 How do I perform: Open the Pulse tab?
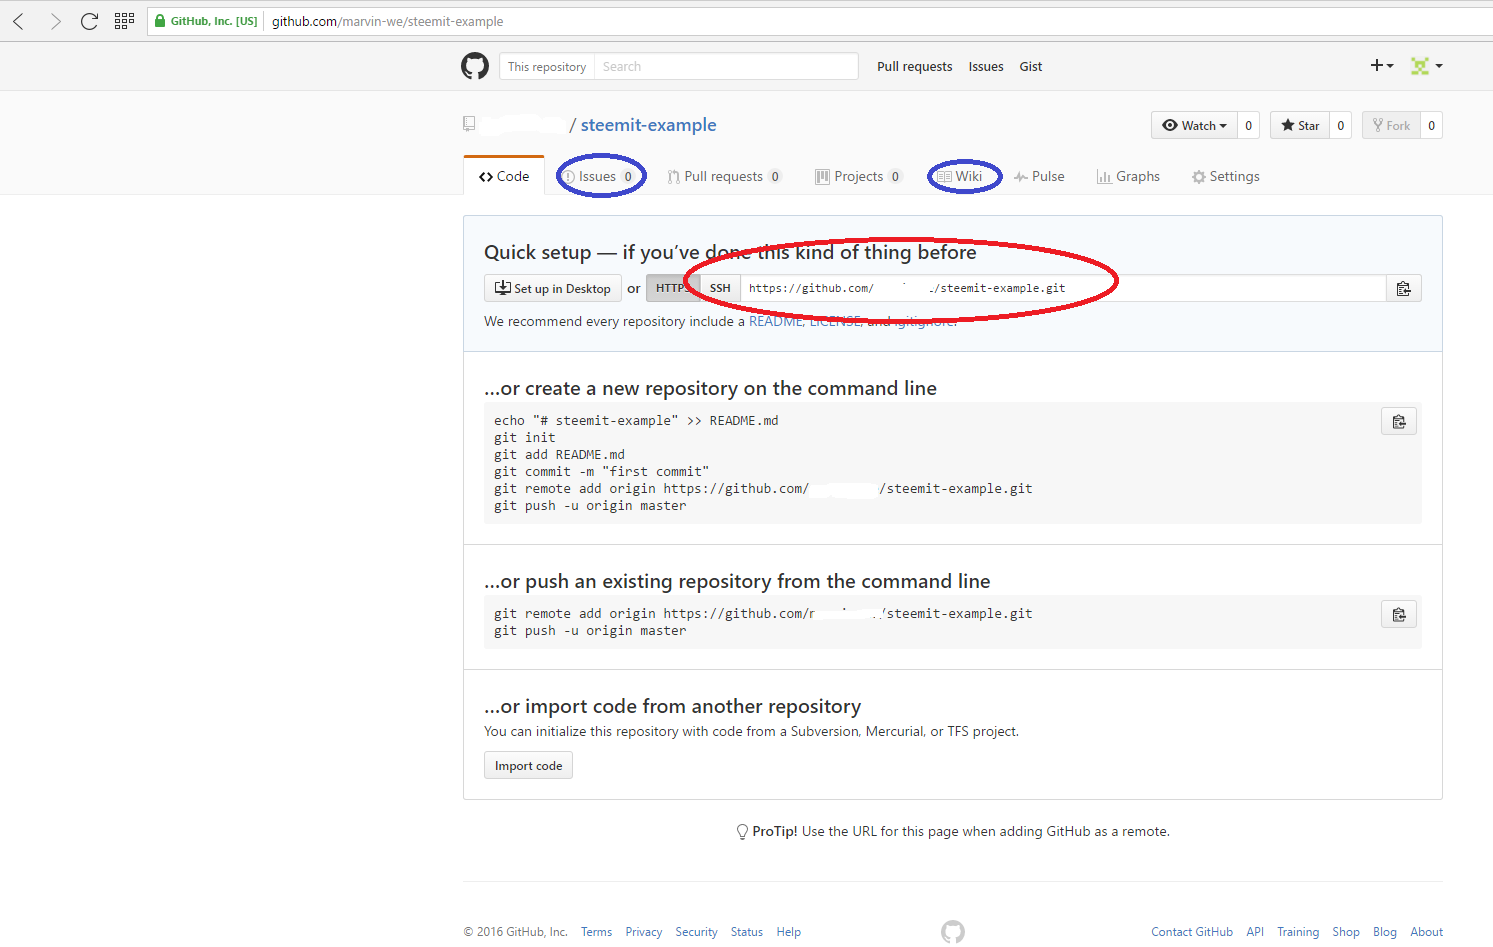pos(1039,176)
